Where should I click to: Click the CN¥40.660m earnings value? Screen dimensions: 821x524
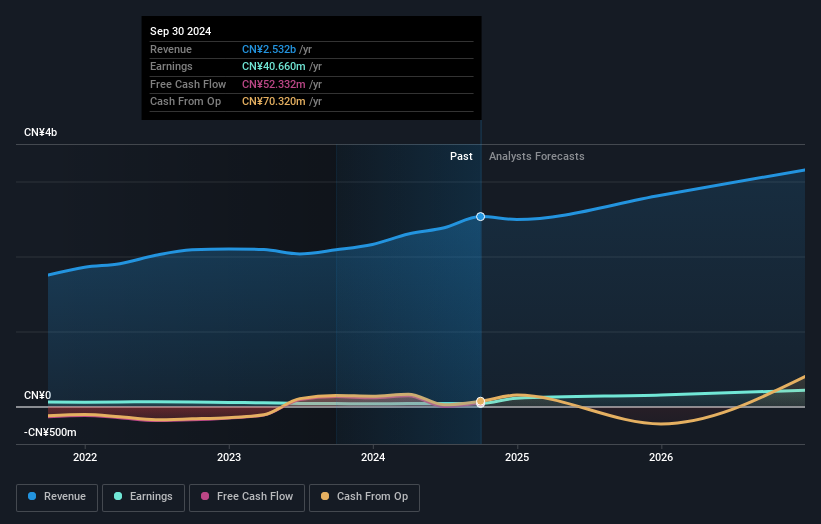point(274,66)
